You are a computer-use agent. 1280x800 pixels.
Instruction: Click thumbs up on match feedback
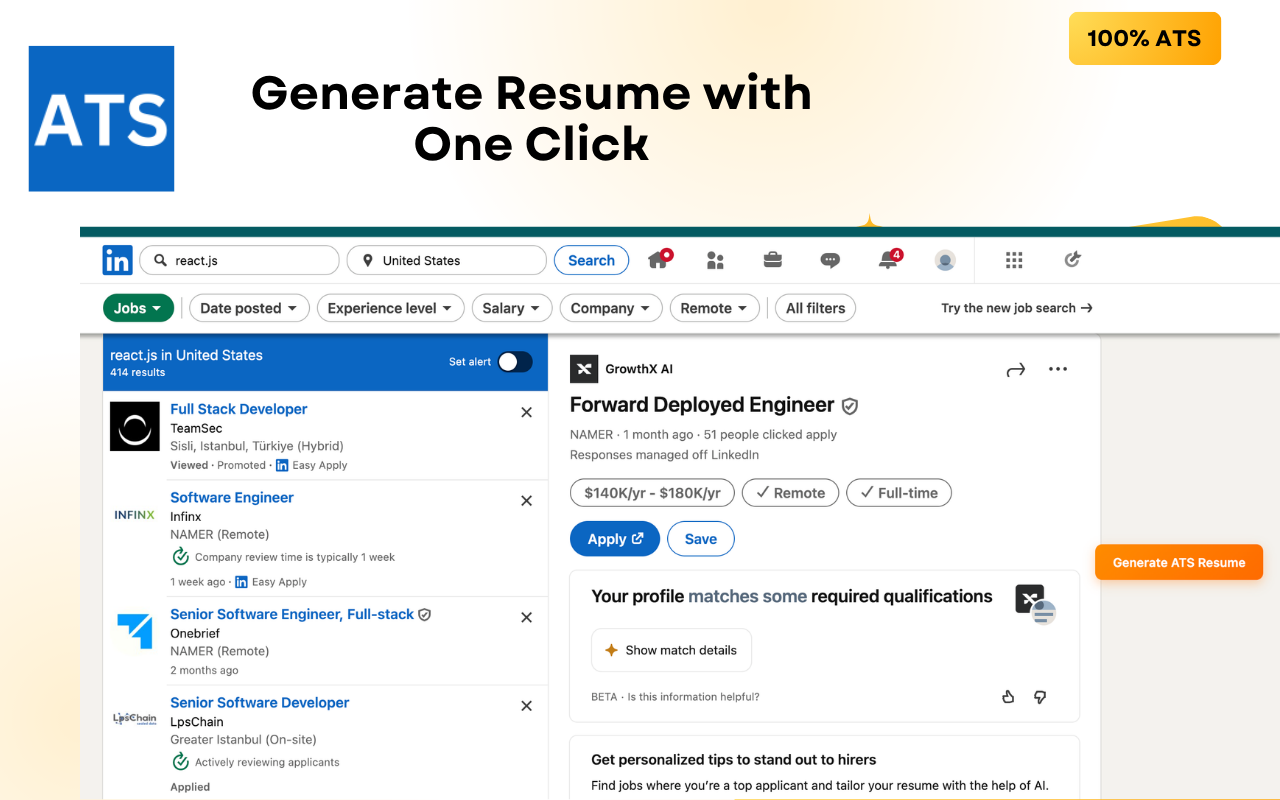(1008, 697)
